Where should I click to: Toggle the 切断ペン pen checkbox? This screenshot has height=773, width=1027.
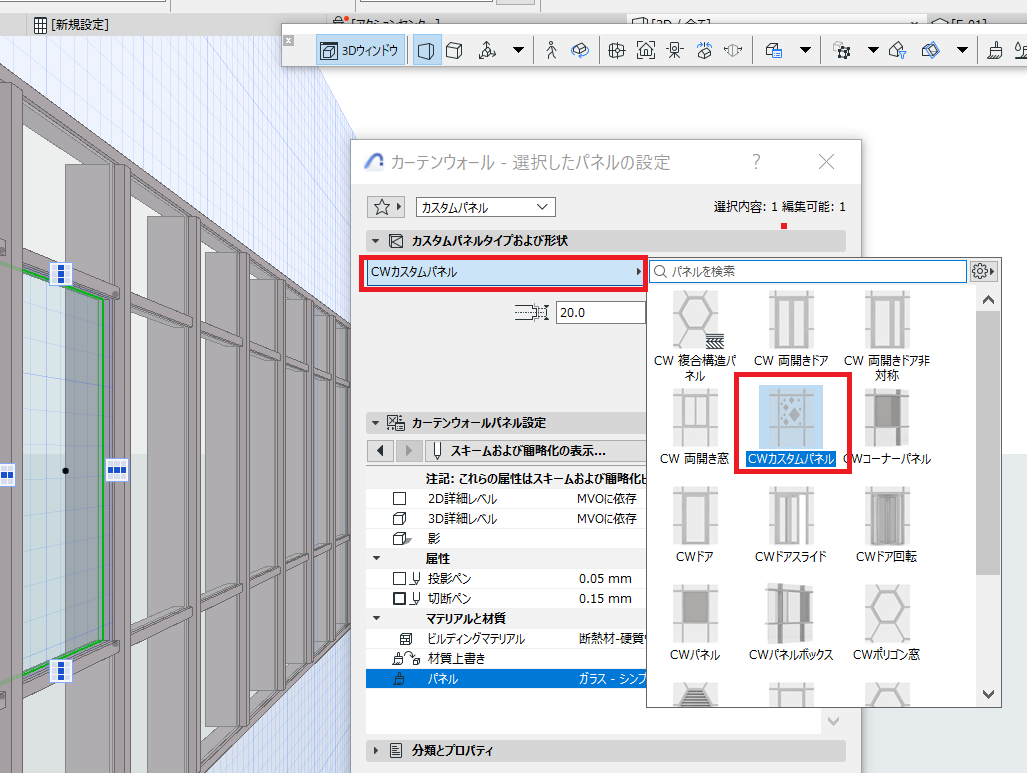click(400, 598)
